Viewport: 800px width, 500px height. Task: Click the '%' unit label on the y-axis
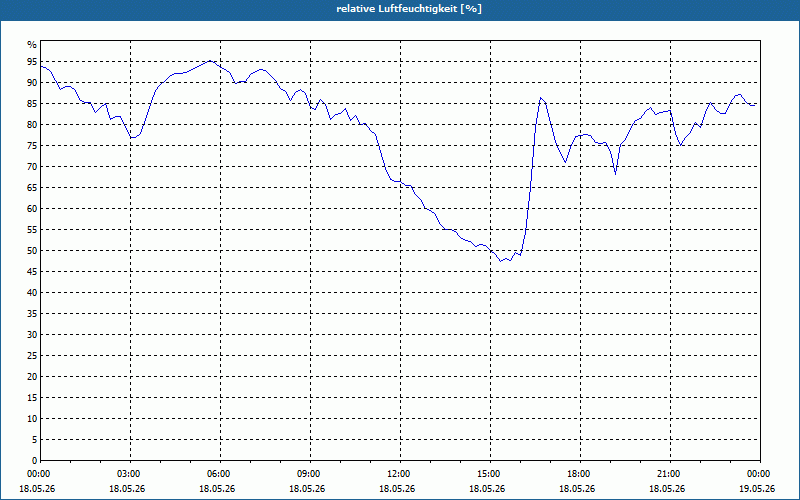(32, 45)
